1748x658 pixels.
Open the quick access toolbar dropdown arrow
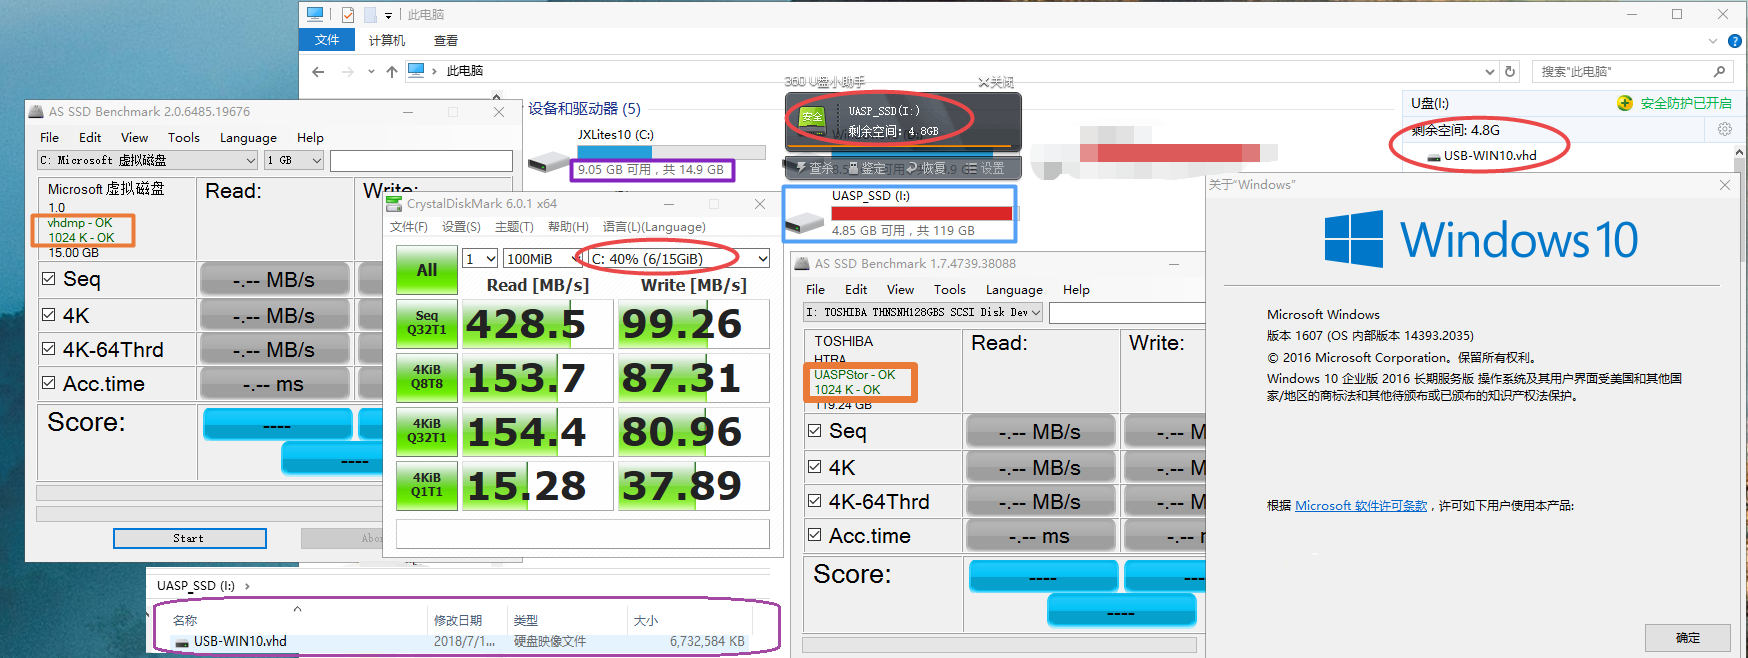tap(388, 15)
